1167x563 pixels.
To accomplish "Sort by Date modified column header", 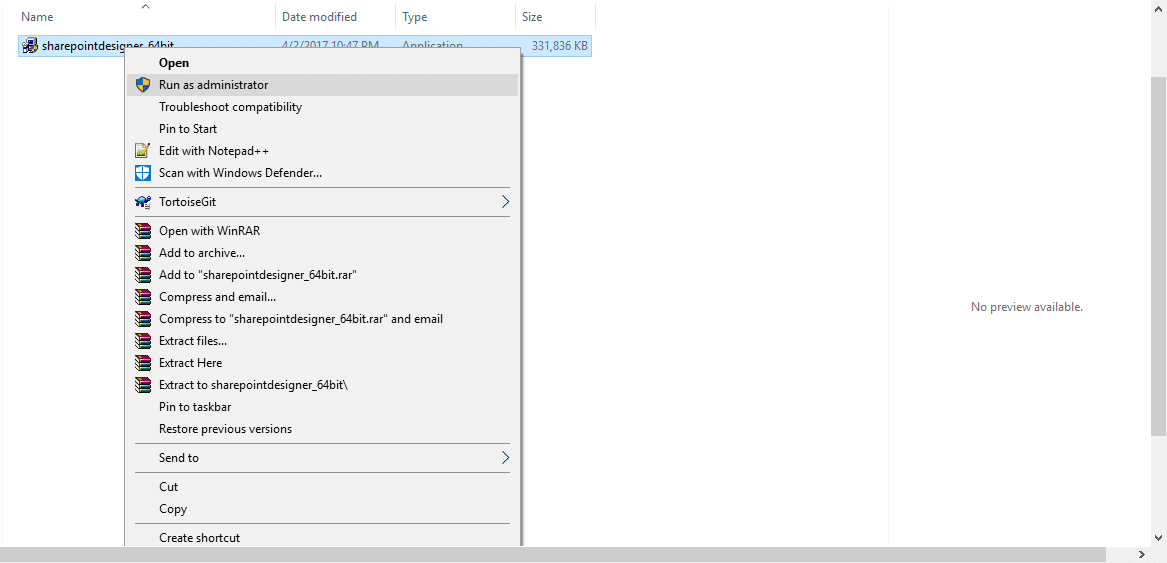I will (336, 16).
